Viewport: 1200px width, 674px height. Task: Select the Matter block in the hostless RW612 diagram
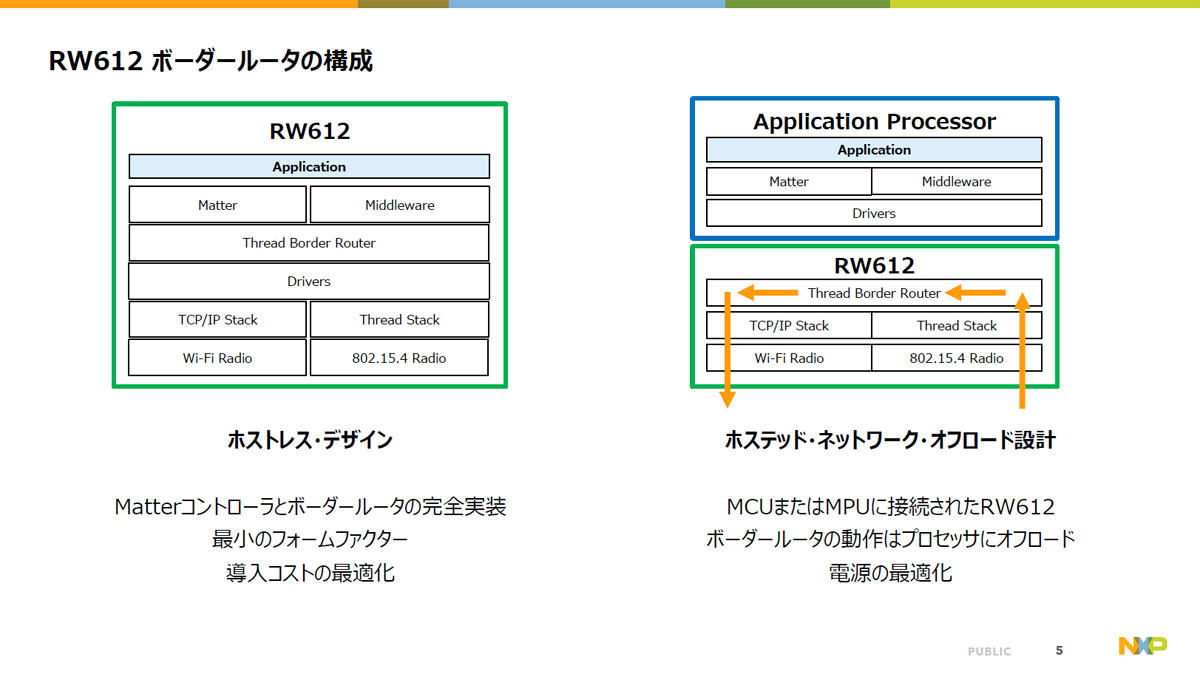217,205
